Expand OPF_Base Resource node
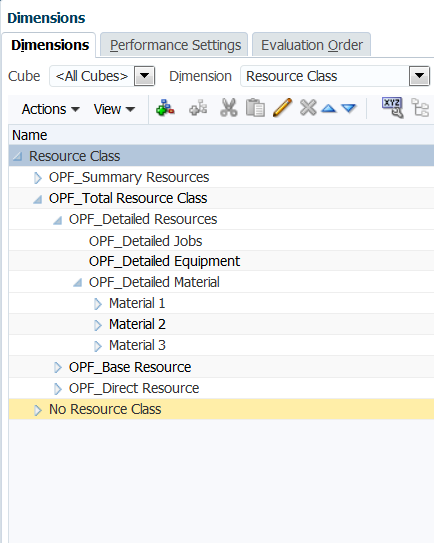 click(58, 367)
